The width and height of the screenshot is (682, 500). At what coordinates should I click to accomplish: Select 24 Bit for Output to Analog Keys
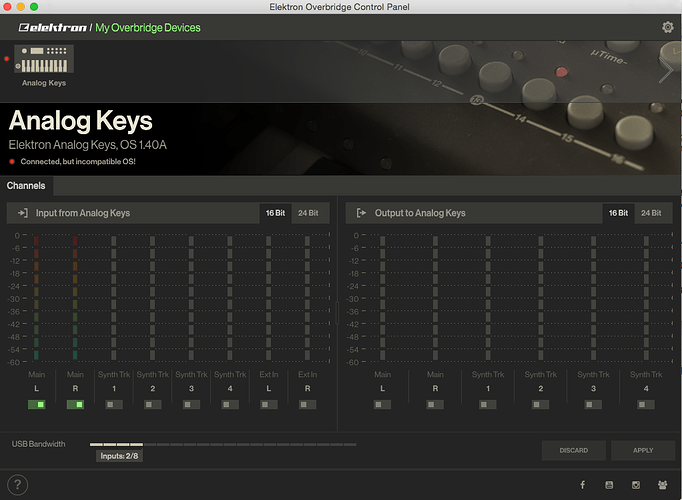651,213
